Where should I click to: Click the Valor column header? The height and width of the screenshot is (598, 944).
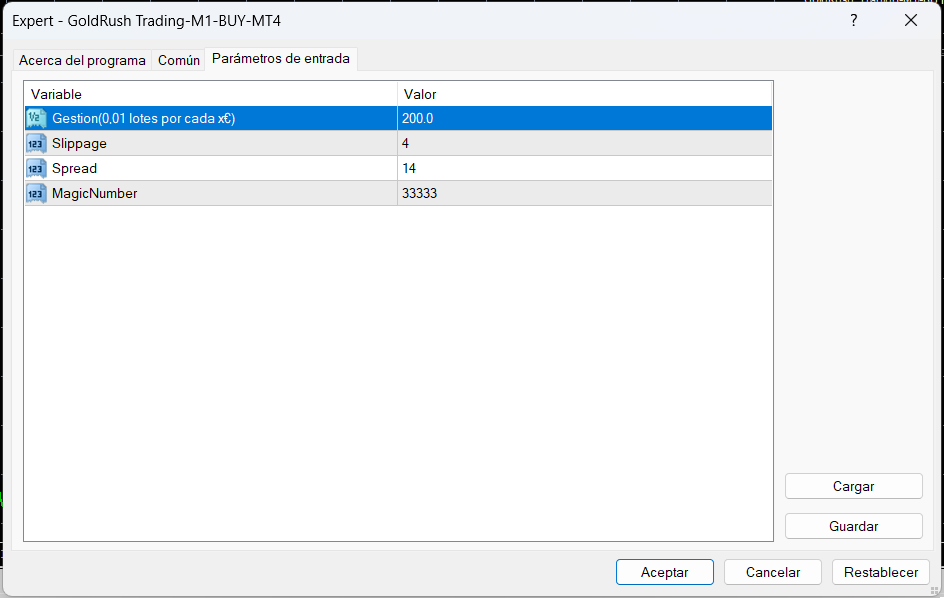coord(584,94)
